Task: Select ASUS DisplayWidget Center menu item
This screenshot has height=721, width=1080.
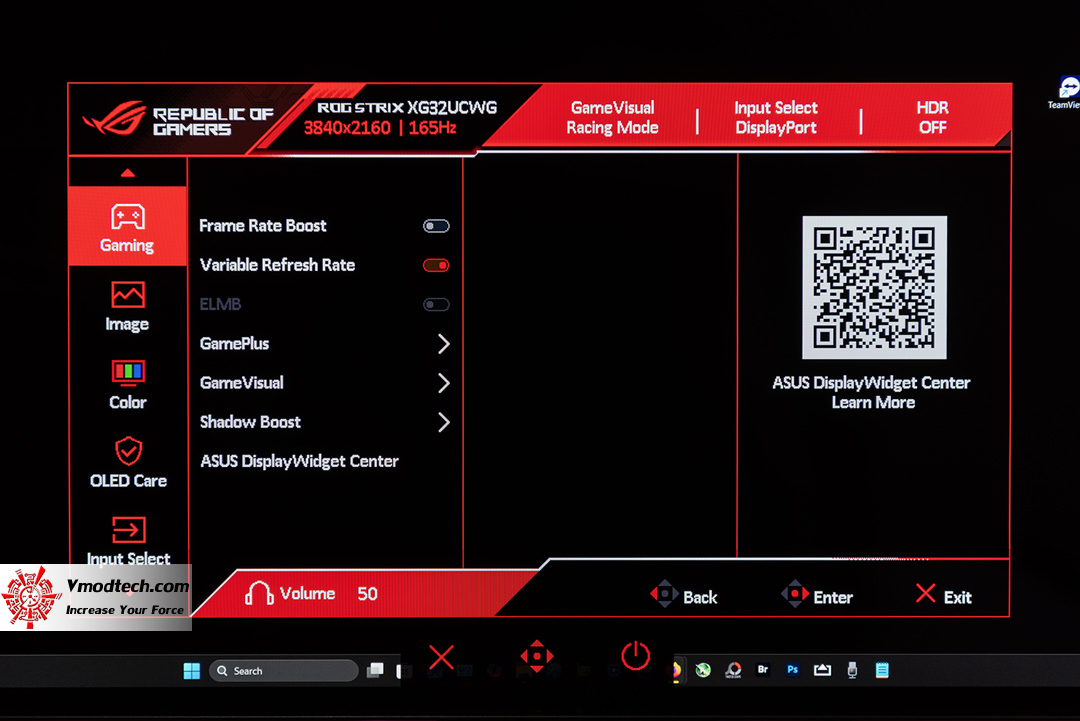Action: (x=299, y=461)
